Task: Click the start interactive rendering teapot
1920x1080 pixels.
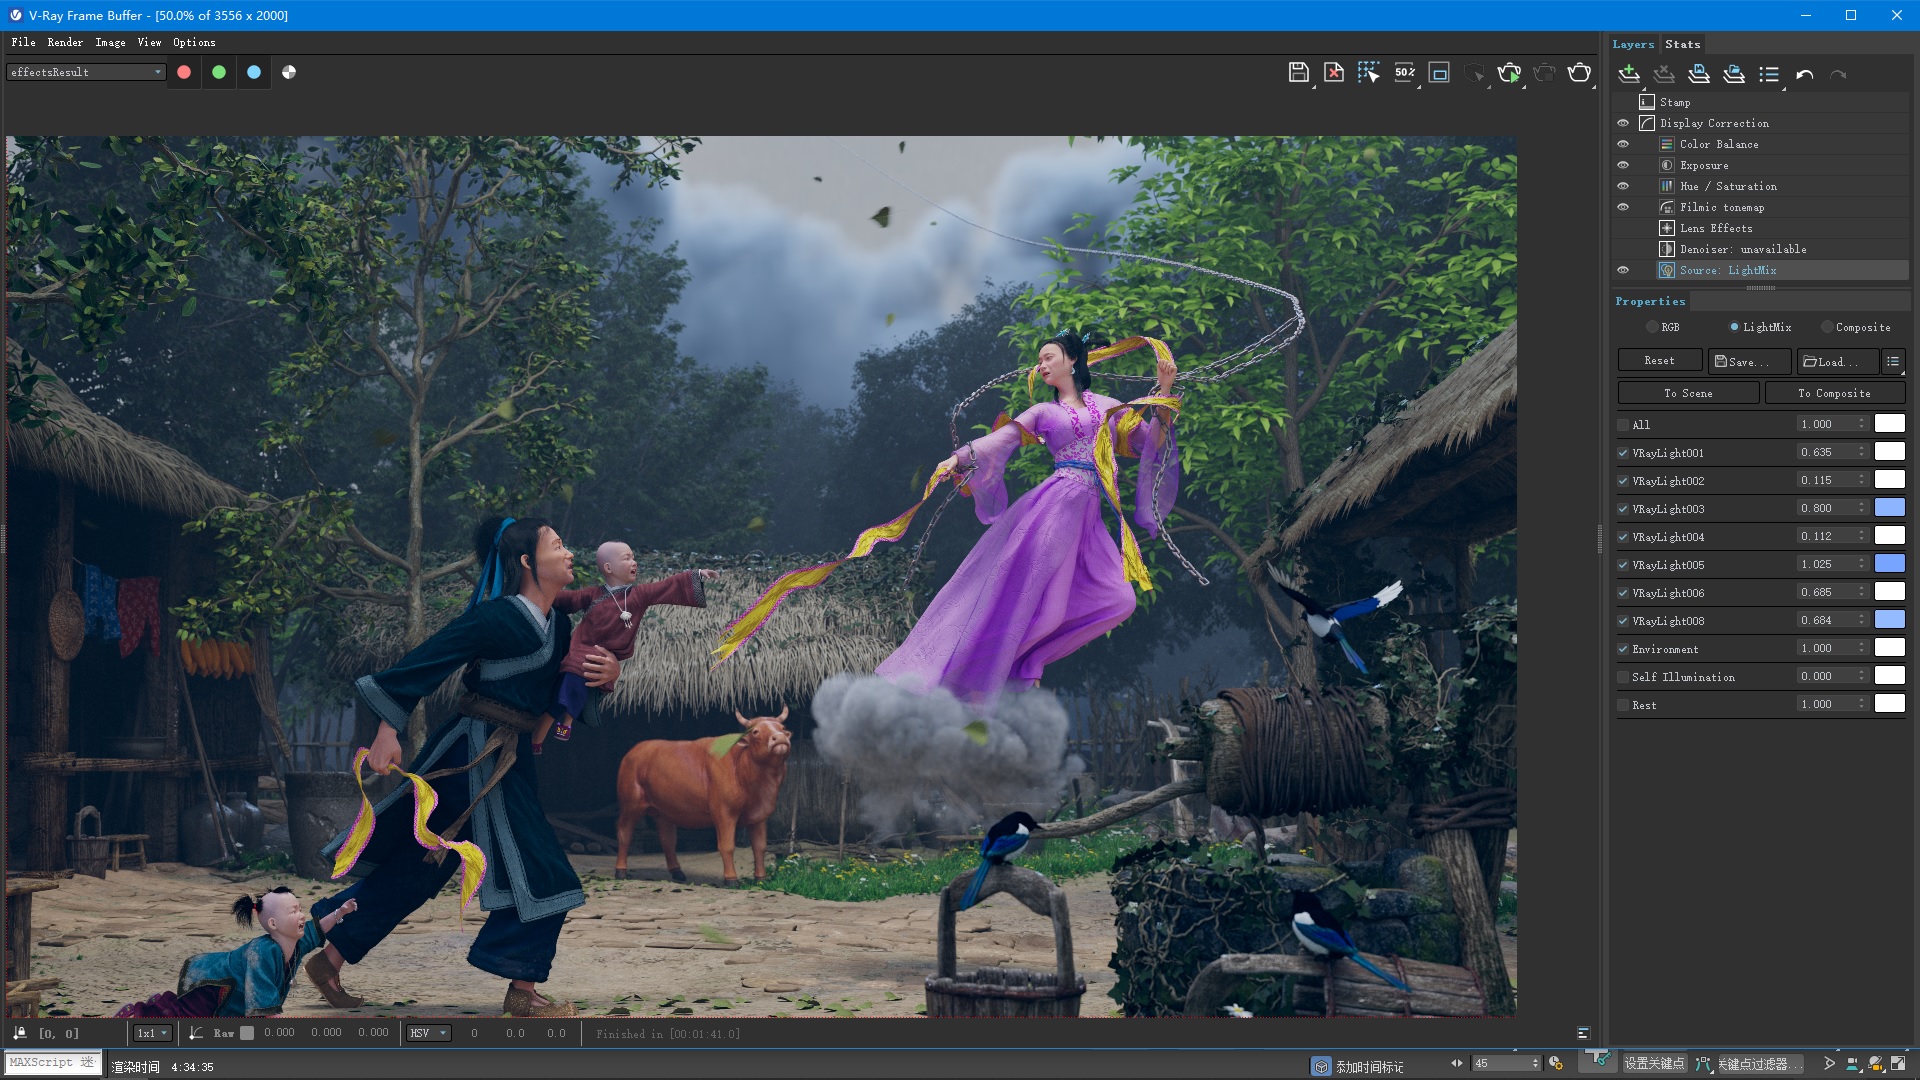Action: tap(1509, 72)
